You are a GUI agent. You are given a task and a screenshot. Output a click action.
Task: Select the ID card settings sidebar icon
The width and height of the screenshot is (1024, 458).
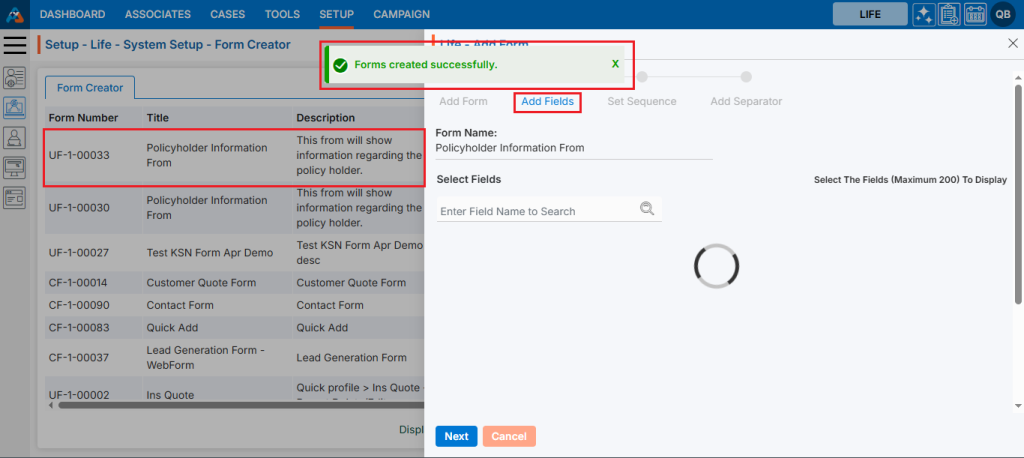pyautogui.click(x=15, y=77)
